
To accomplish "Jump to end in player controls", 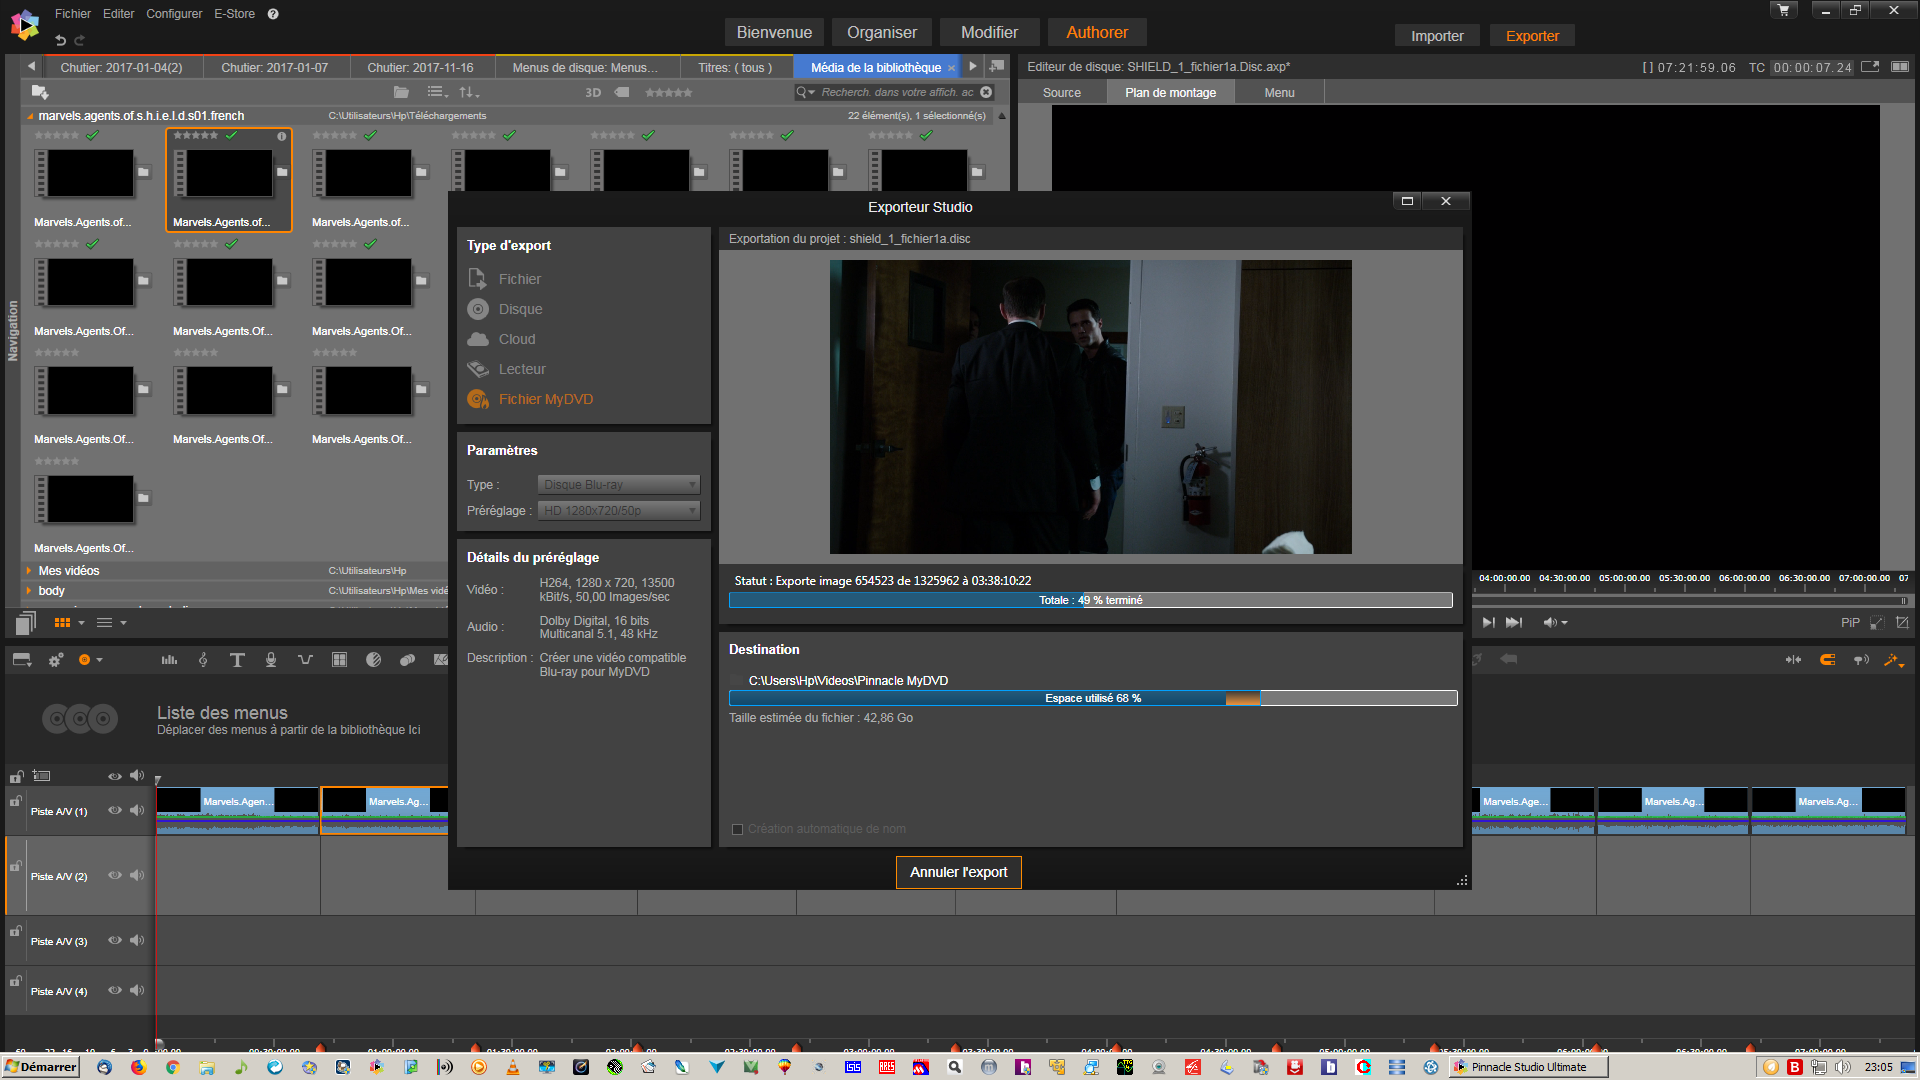I will (x=1514, y=623).
